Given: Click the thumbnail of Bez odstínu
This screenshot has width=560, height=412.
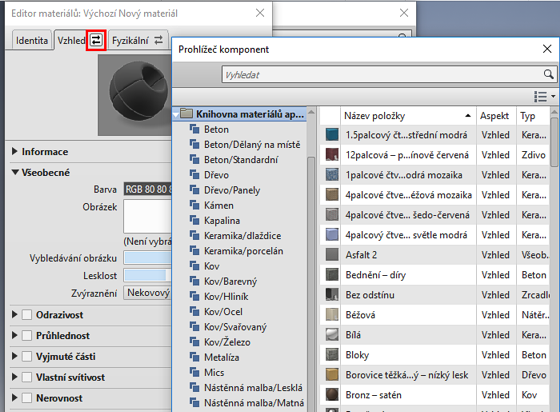Looking at the screenshot, I should point(332,295).
